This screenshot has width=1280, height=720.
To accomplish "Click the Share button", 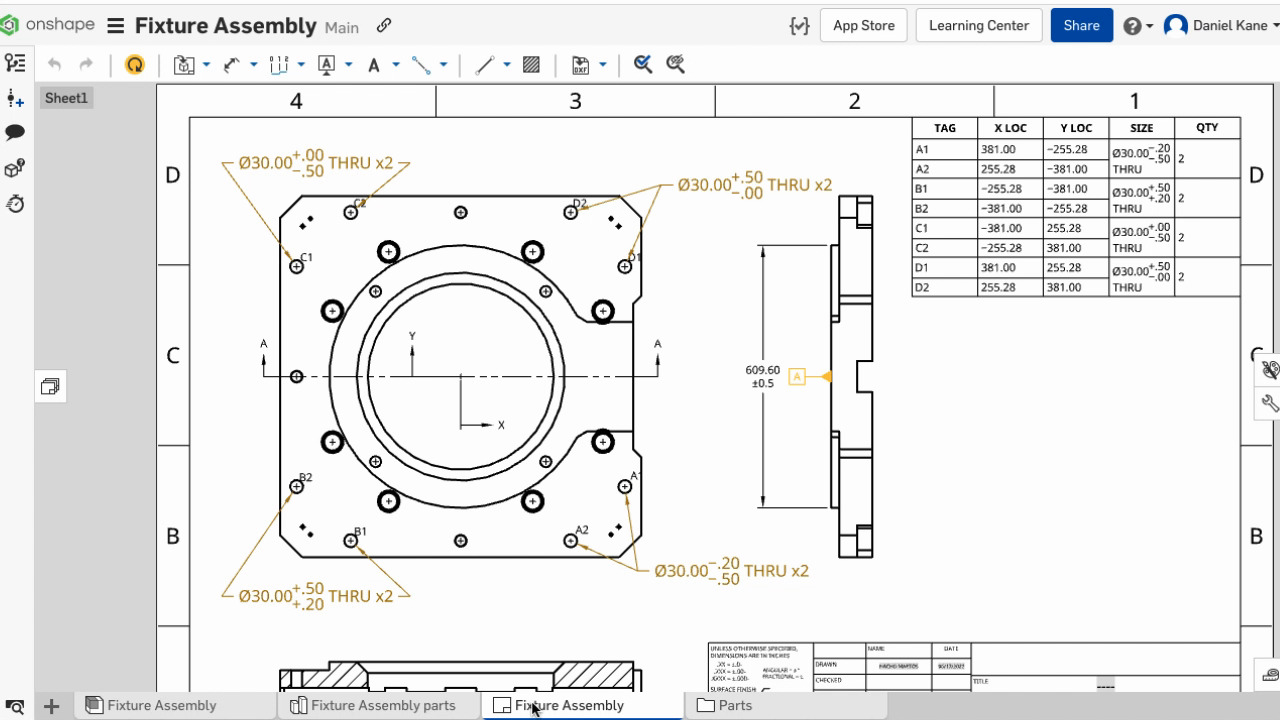I will point(1081,26).
